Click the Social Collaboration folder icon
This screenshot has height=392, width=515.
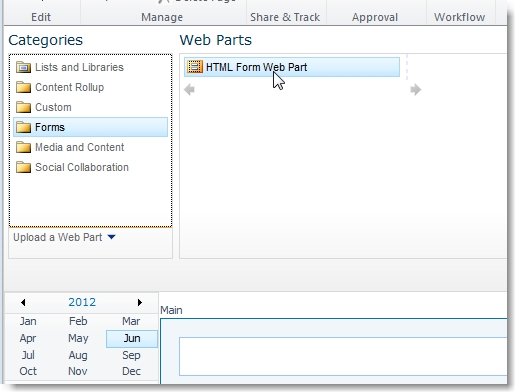(x=23, y=167)
